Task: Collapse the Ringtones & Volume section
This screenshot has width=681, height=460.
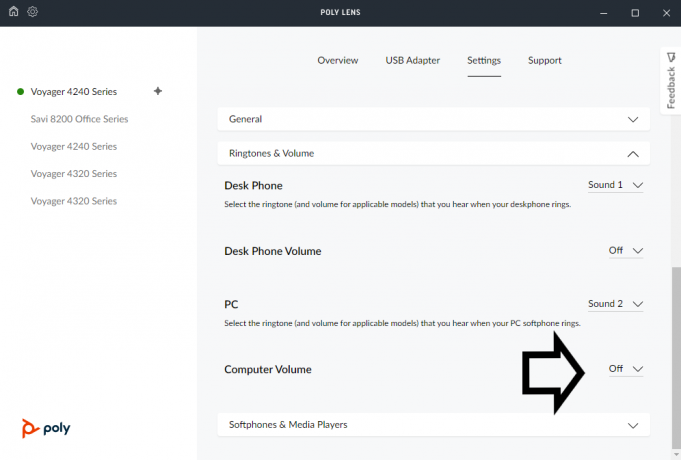Action: pyautogui.click(x=632, y=154)
